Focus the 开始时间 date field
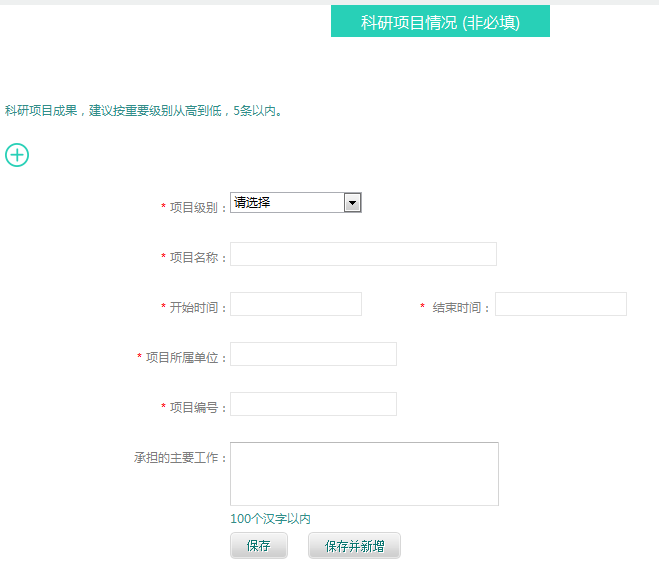Image resolution: width=659 pixels, height=572 pixels. tap(295, 304)
